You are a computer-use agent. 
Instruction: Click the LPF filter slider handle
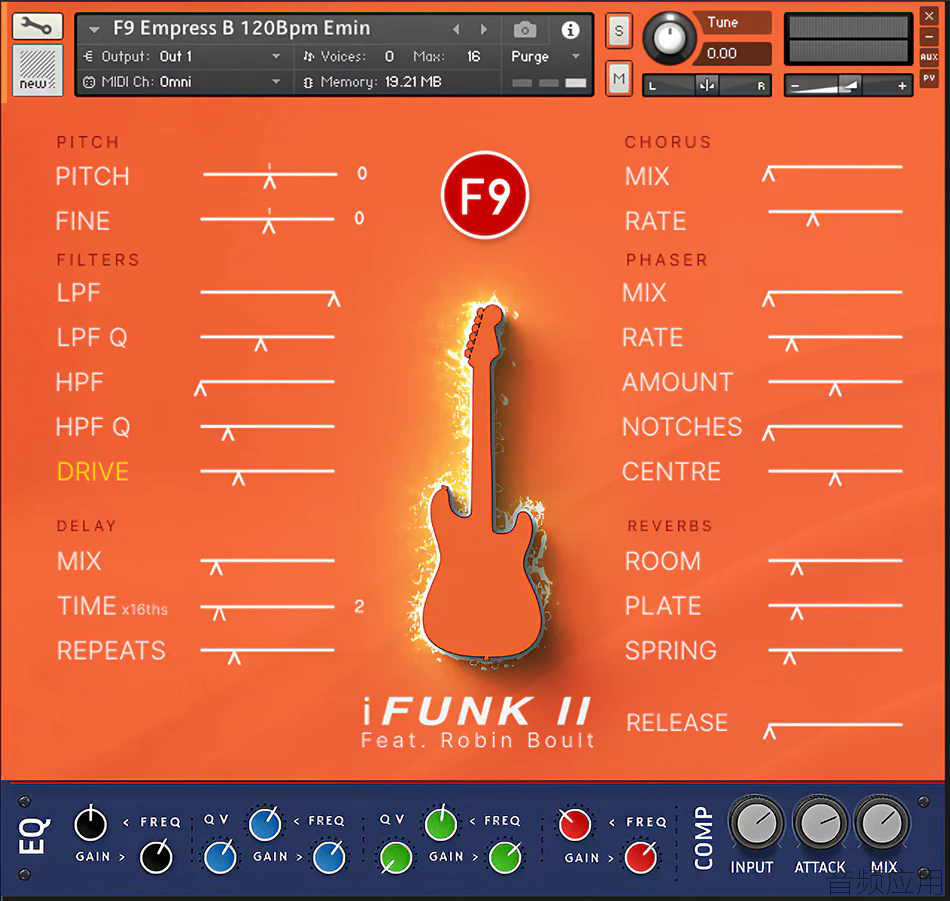coord(334,299)
